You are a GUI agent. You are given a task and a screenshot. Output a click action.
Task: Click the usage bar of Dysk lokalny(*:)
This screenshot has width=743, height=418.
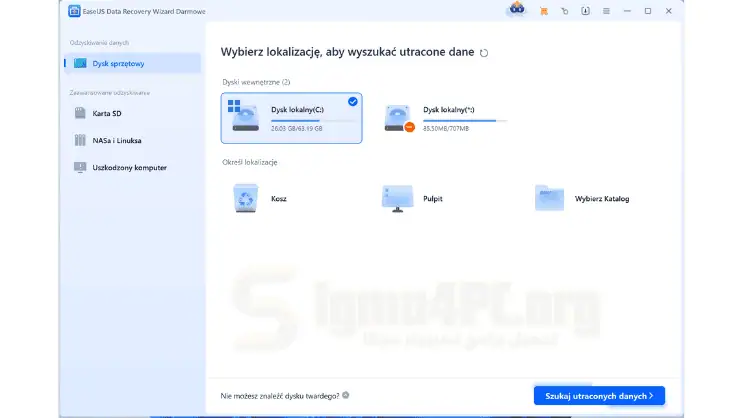coord(465,121)
